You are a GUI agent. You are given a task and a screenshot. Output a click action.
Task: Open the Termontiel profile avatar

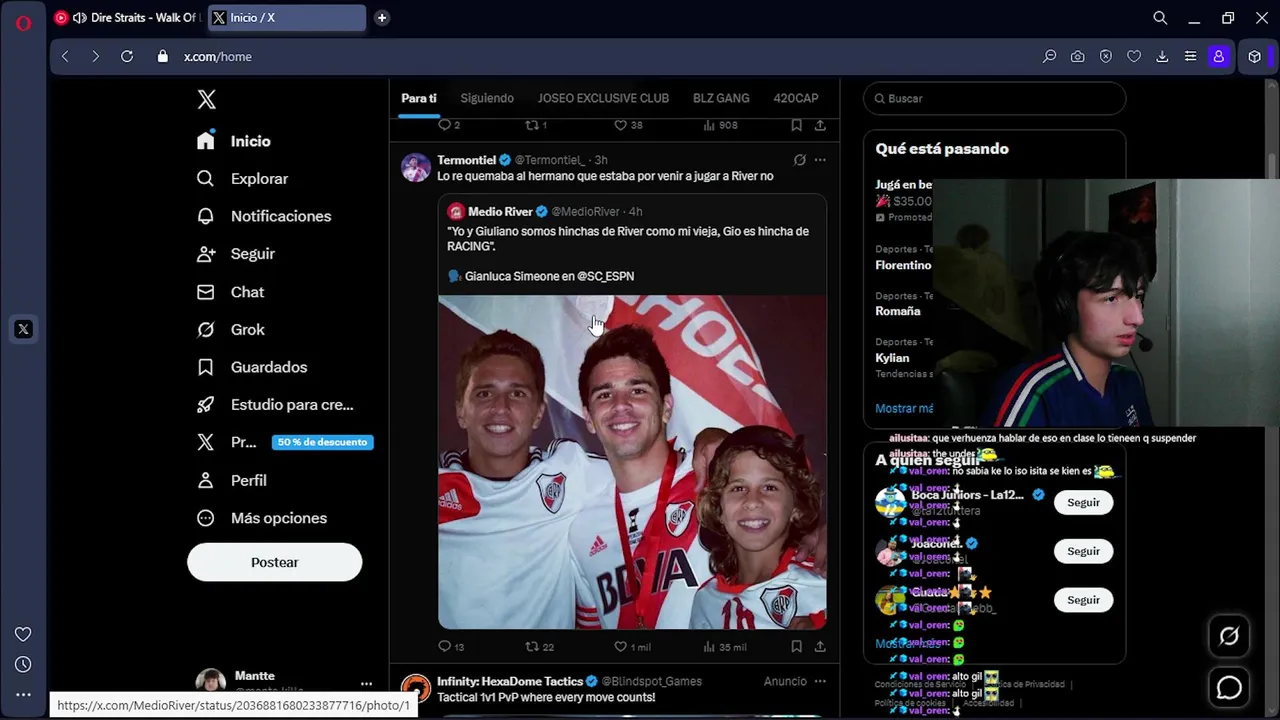[416, 167]
